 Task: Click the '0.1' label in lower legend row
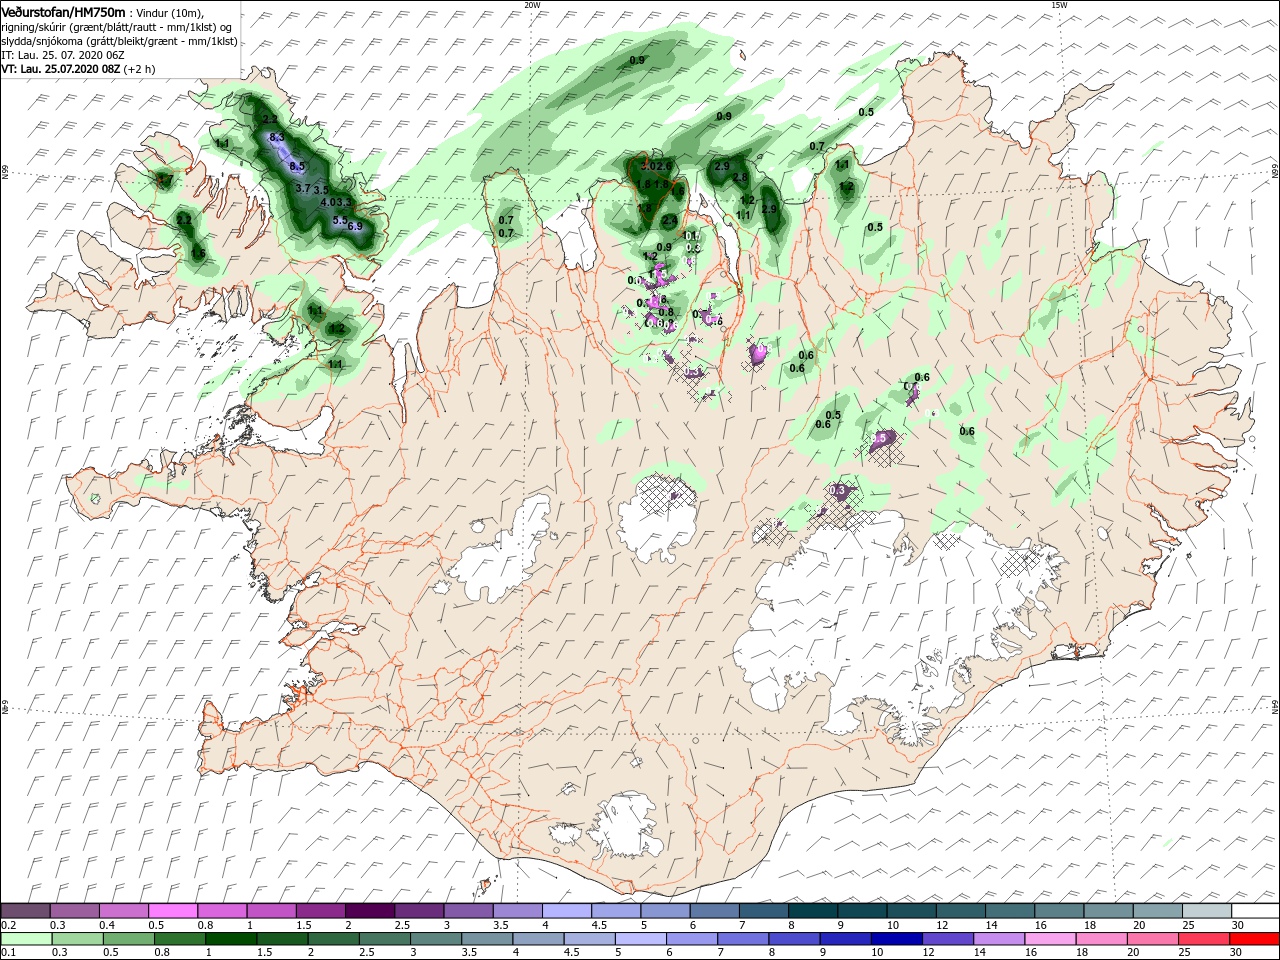(x=8, y=953)
